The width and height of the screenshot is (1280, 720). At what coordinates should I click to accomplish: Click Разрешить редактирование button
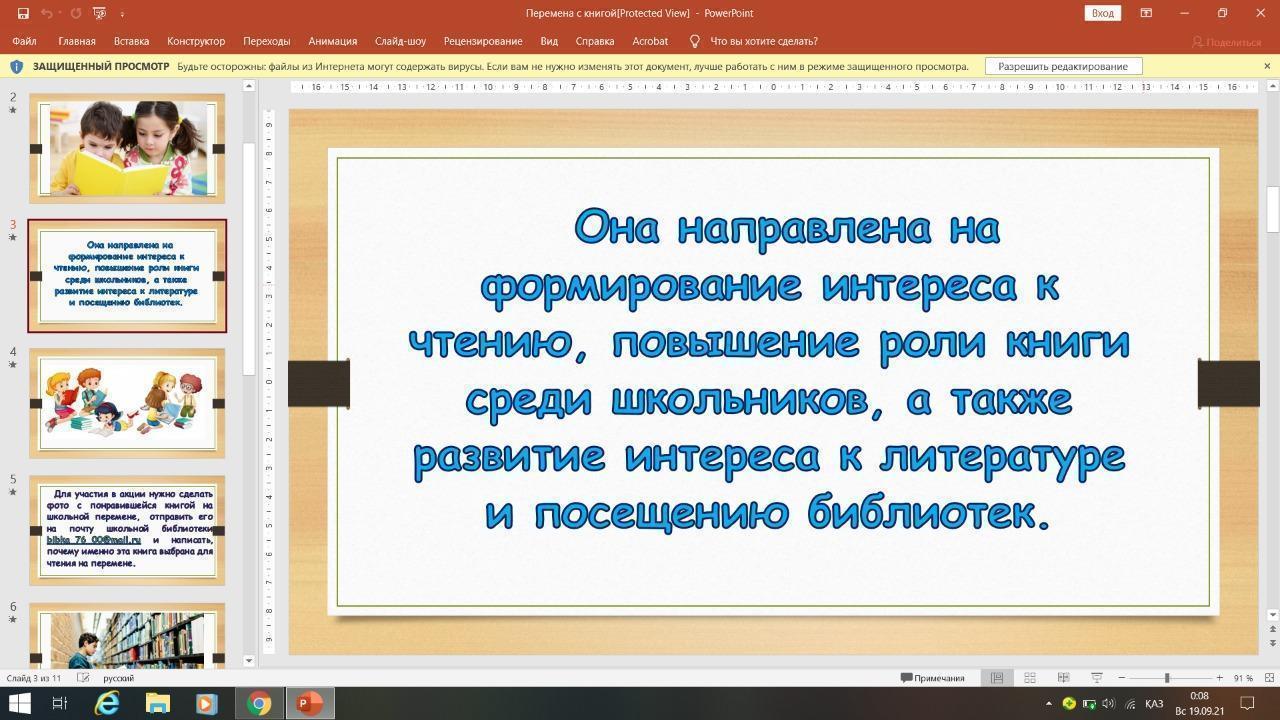(x=1063, y=66)
